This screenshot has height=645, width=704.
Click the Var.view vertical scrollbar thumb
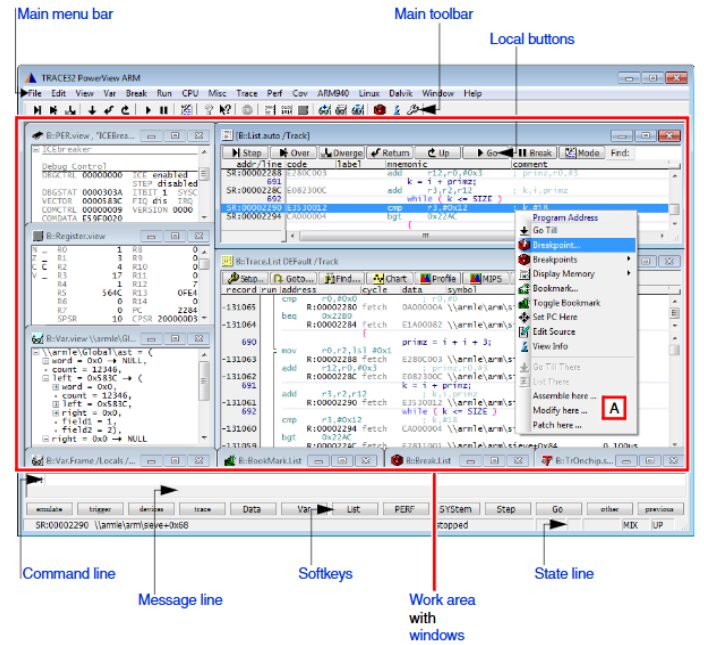click(204, 381)
